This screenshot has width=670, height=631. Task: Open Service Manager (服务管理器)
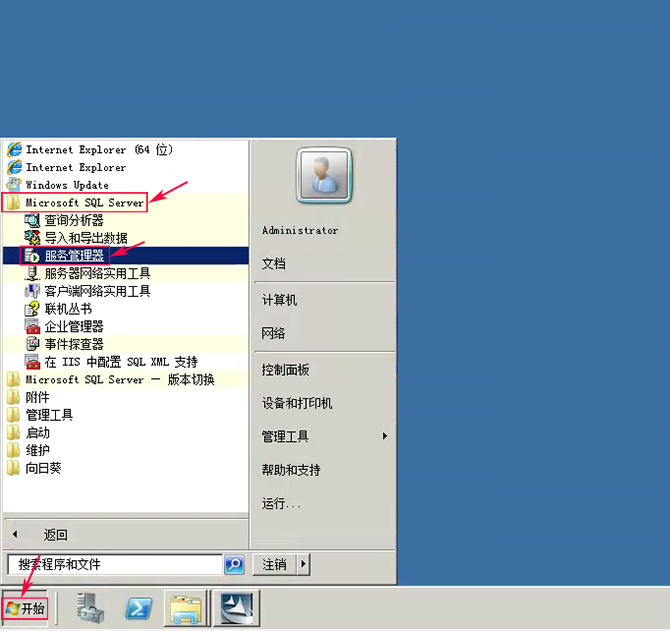point(73,256)
